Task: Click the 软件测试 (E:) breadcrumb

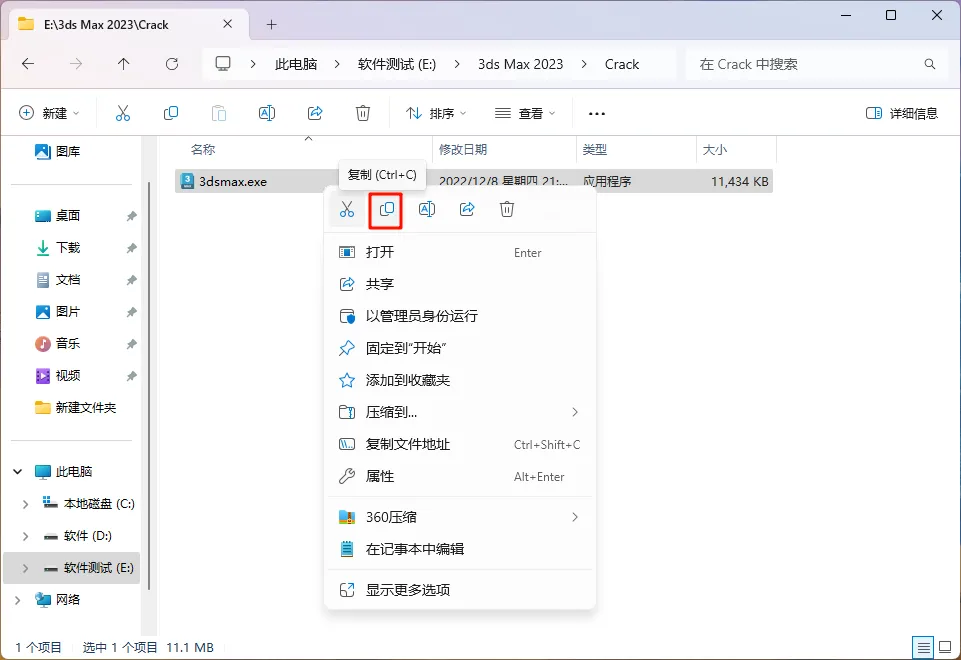Action: (x=397, y=64)
